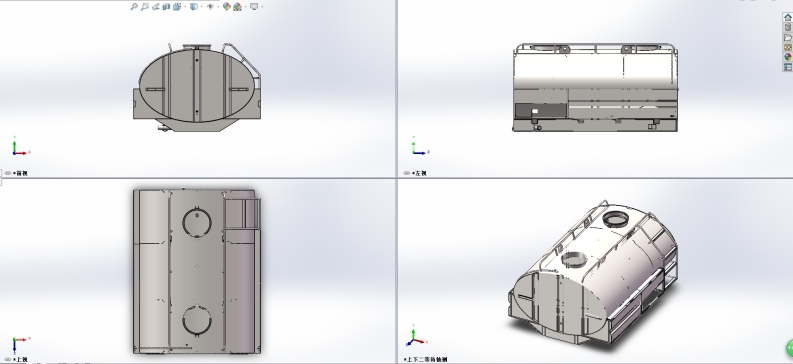
Task: Click the Zoom to Fit magnifier icon
Action: [134, 7]
